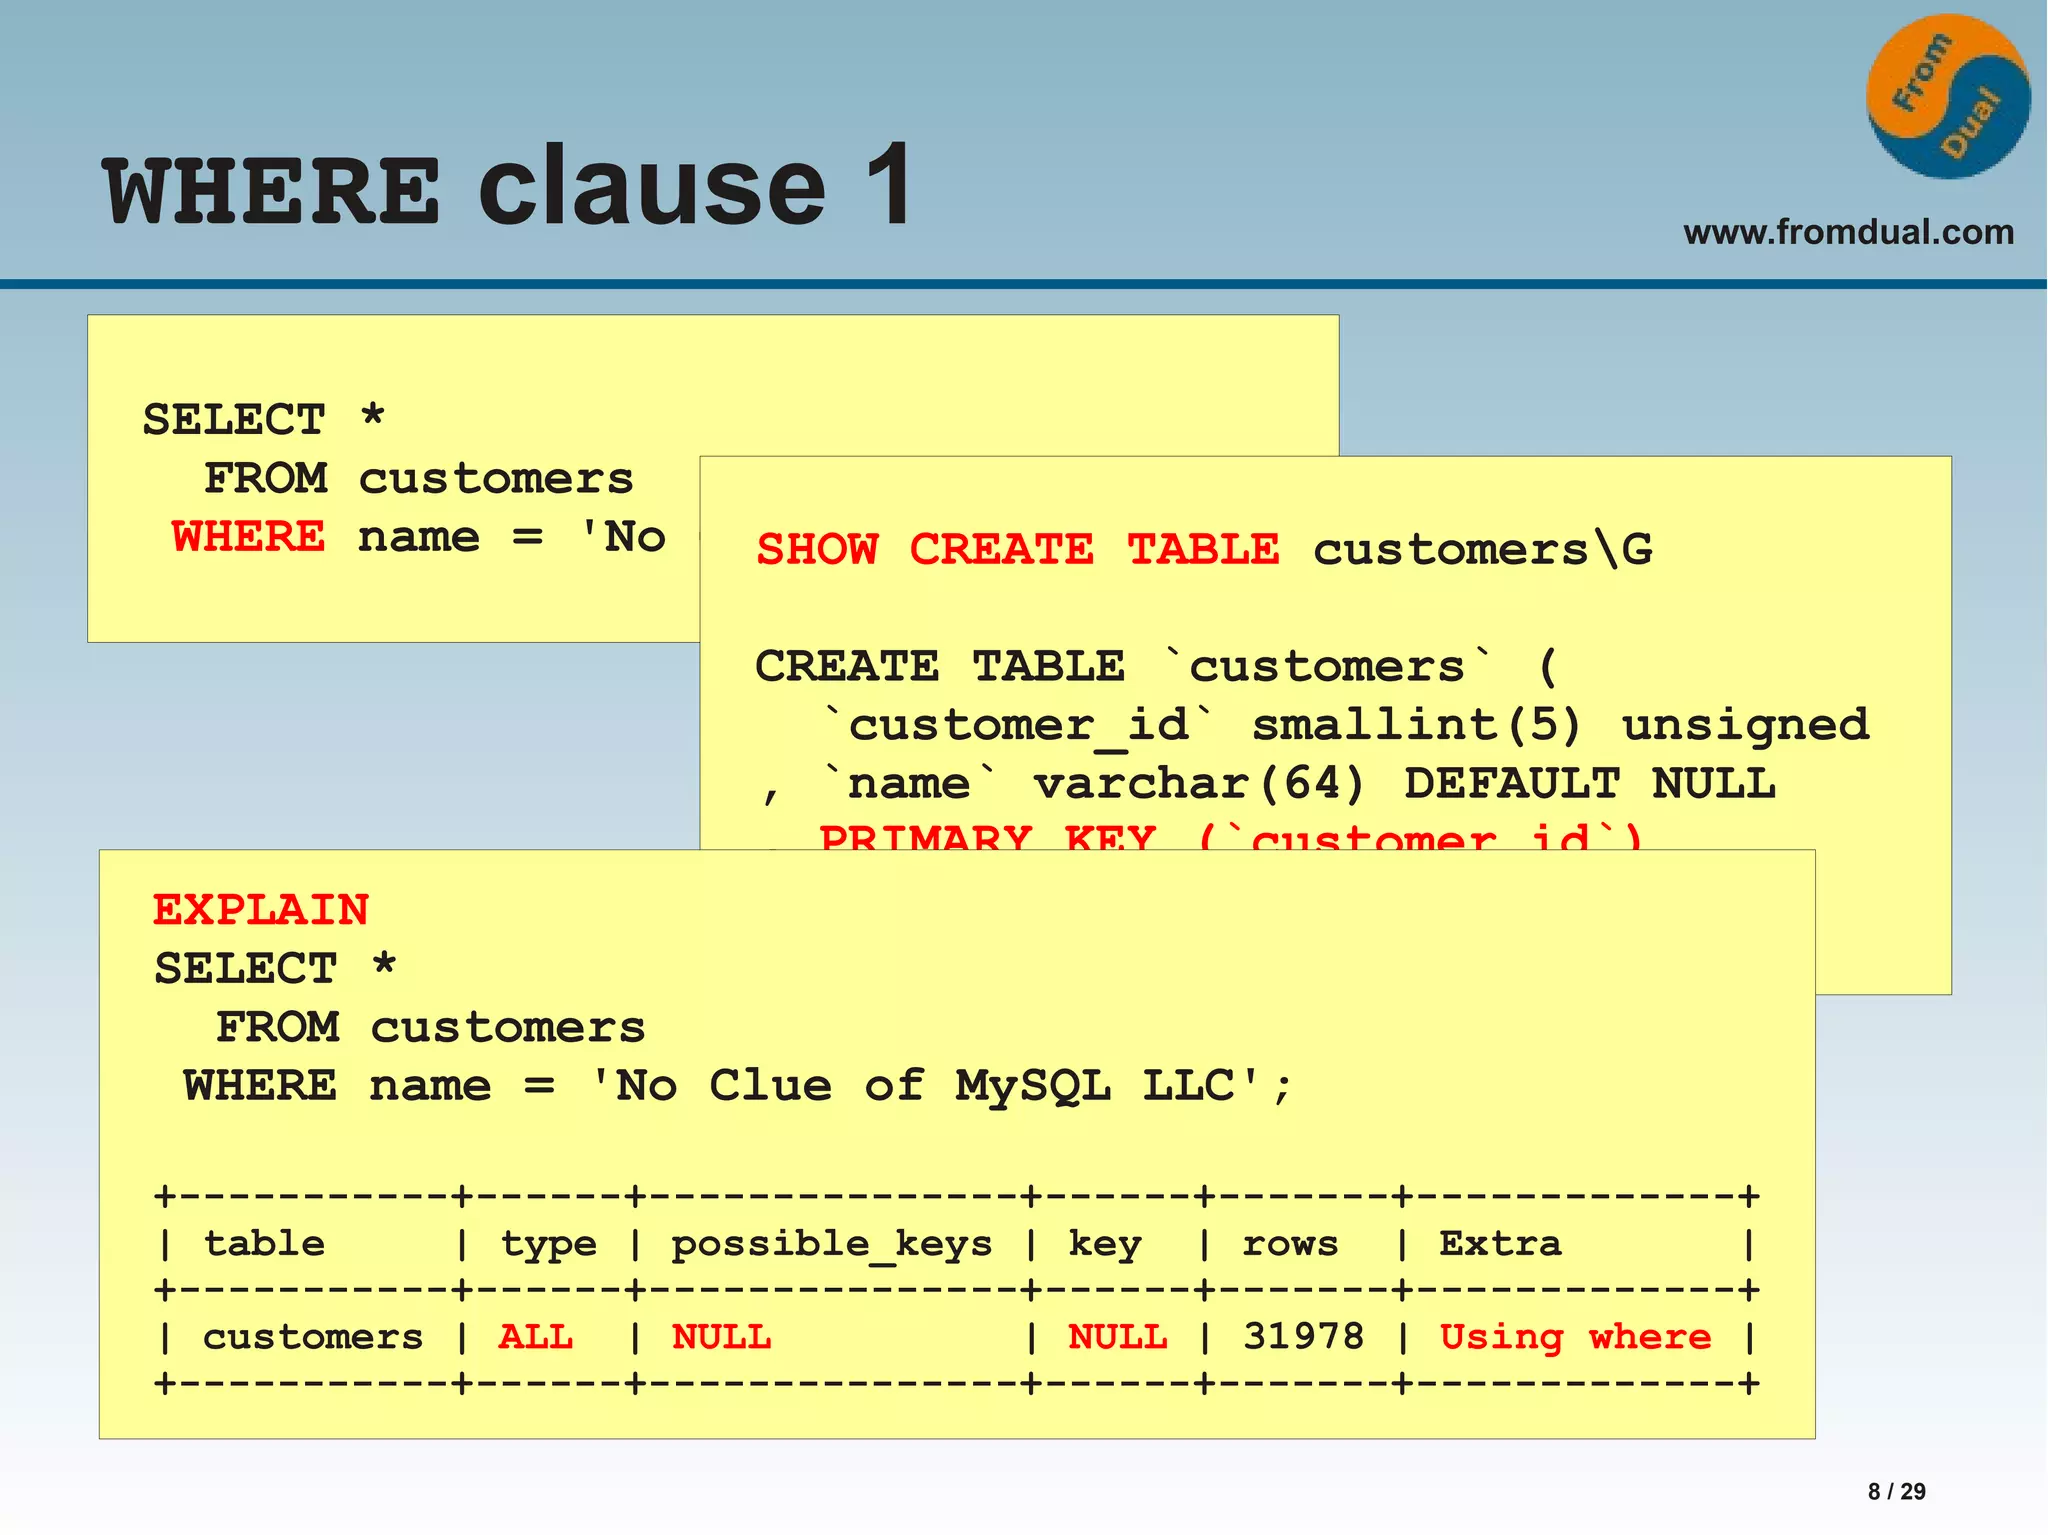
Task: Click the 'WHERE clause 1' slide title
Action: pyautogui.click(x=508, y=186)
